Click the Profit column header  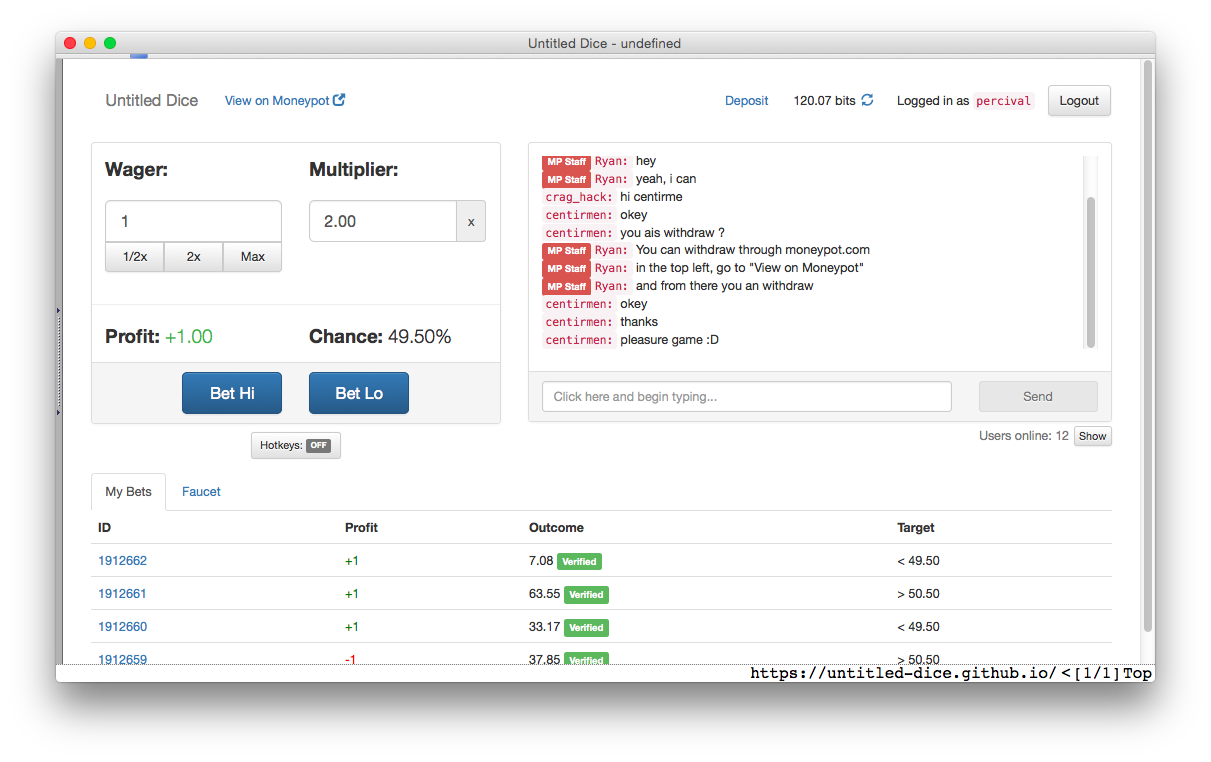point(361,527)
